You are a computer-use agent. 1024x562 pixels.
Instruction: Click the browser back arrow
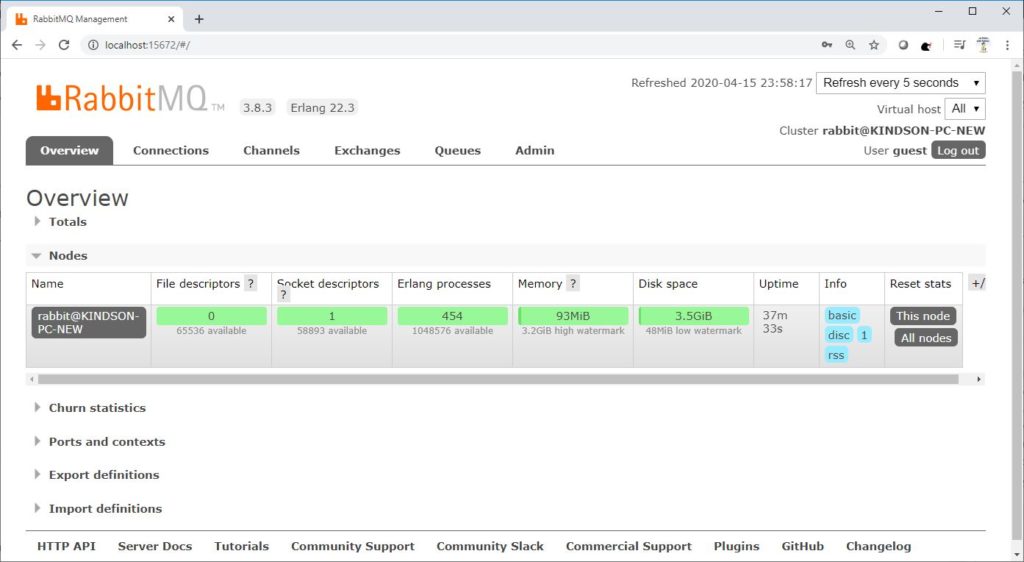[17, 45]
